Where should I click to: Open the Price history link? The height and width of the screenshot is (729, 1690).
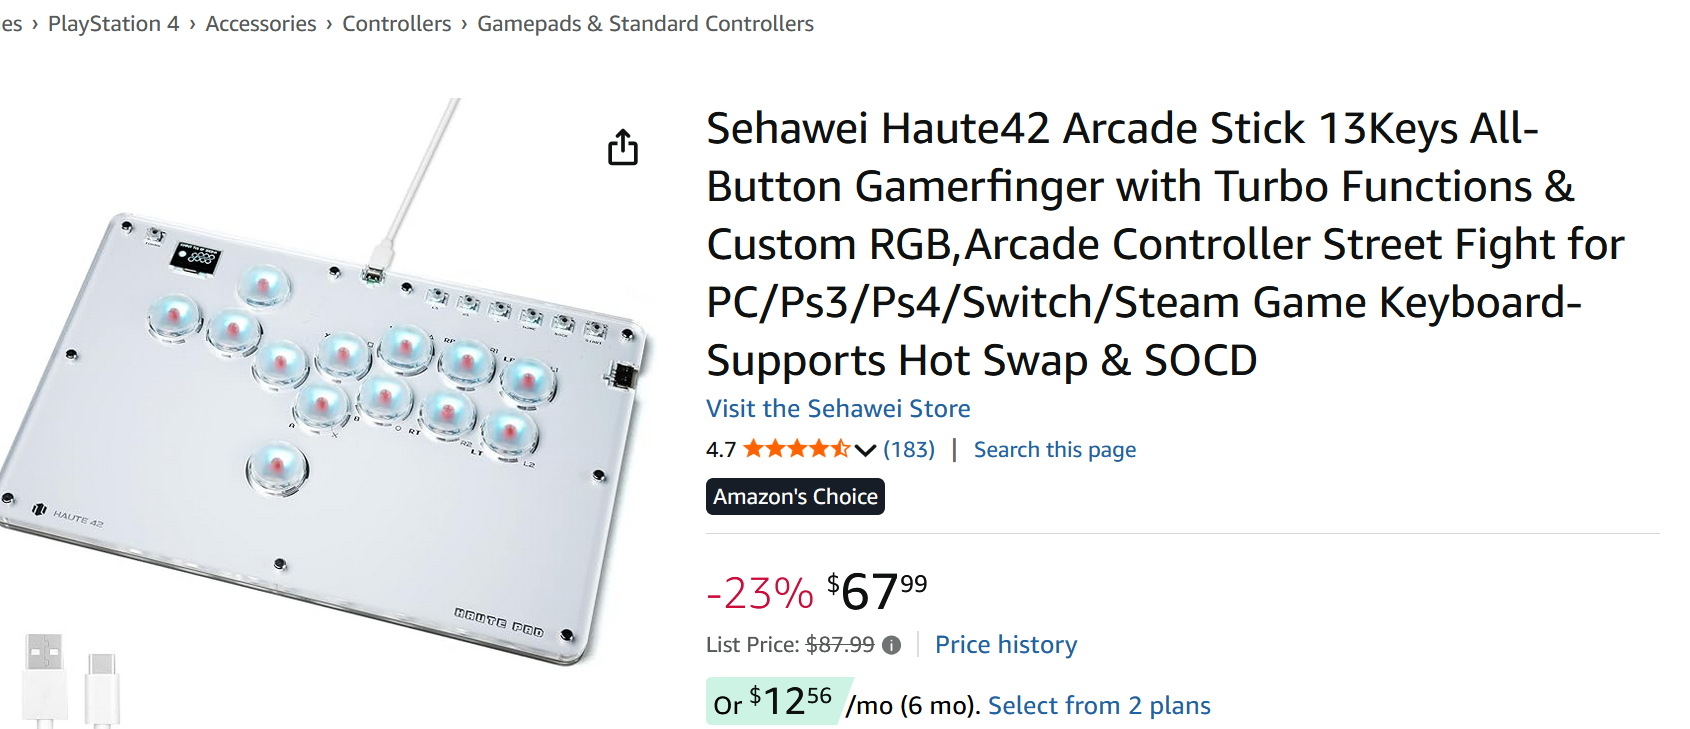coord(1005,645)
